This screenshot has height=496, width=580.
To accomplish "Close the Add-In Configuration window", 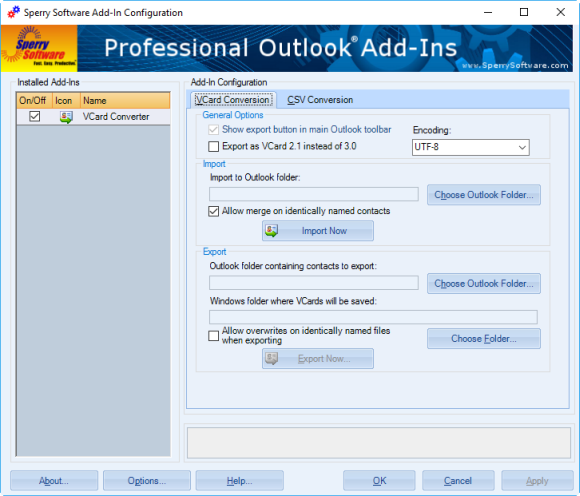I will 560,12.
